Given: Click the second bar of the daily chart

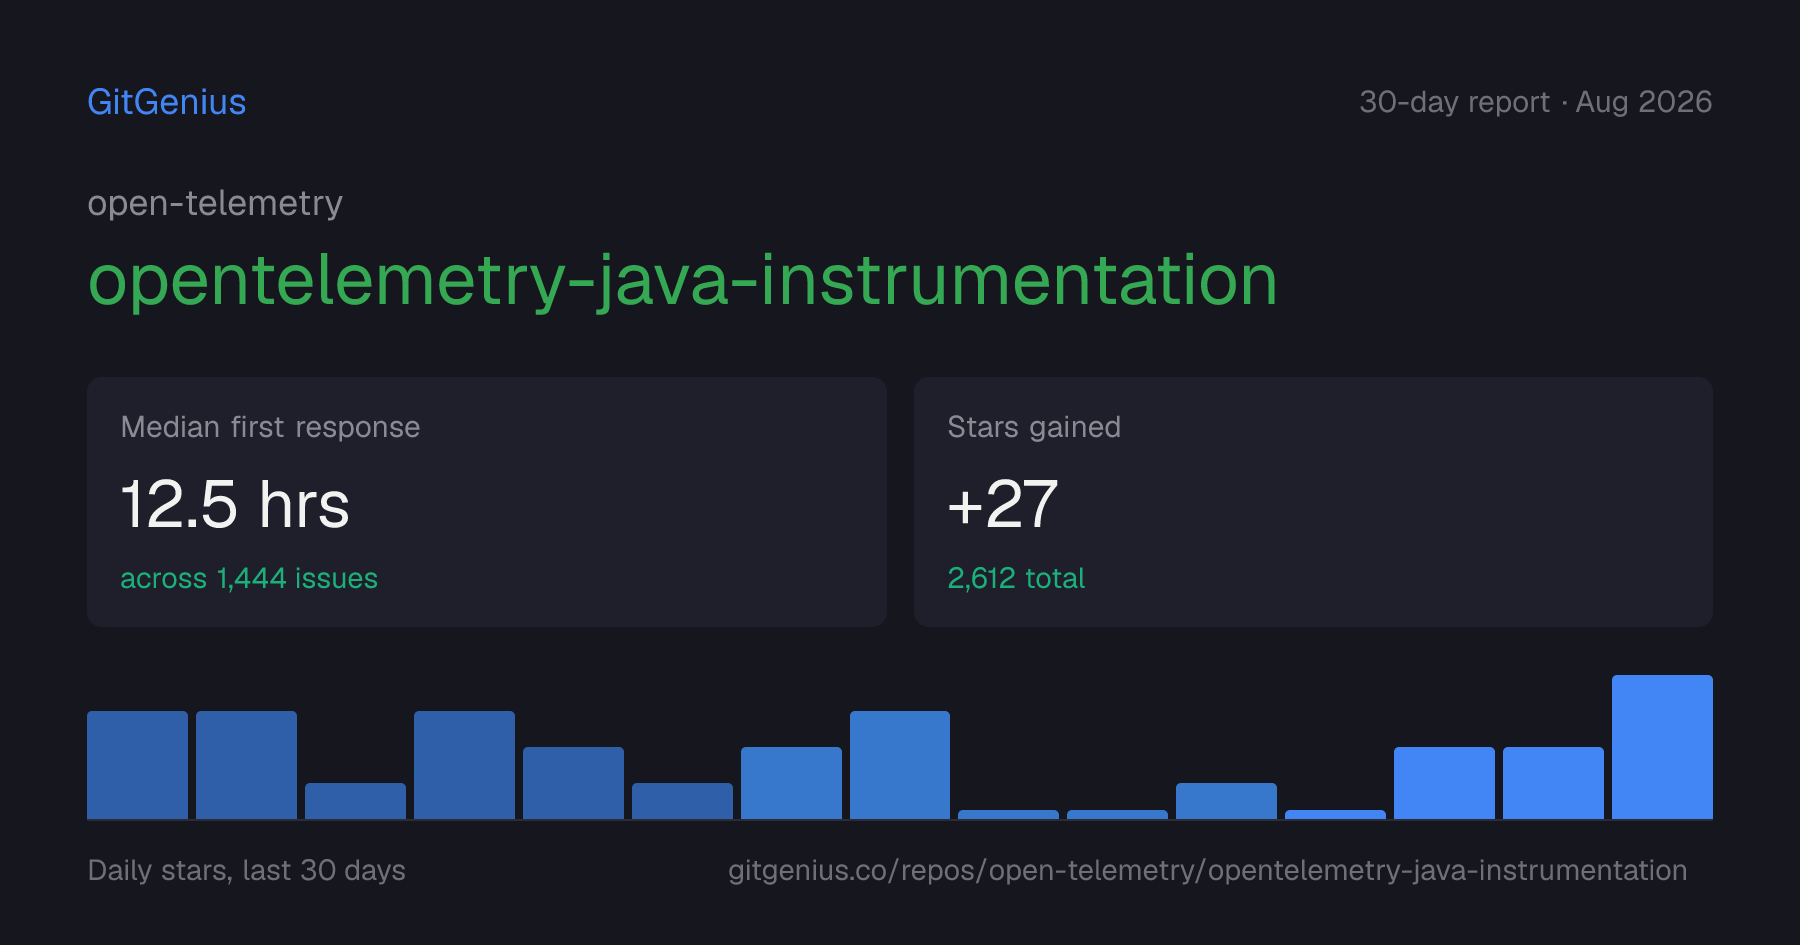Looking at the screenshot, I should 246,765.
